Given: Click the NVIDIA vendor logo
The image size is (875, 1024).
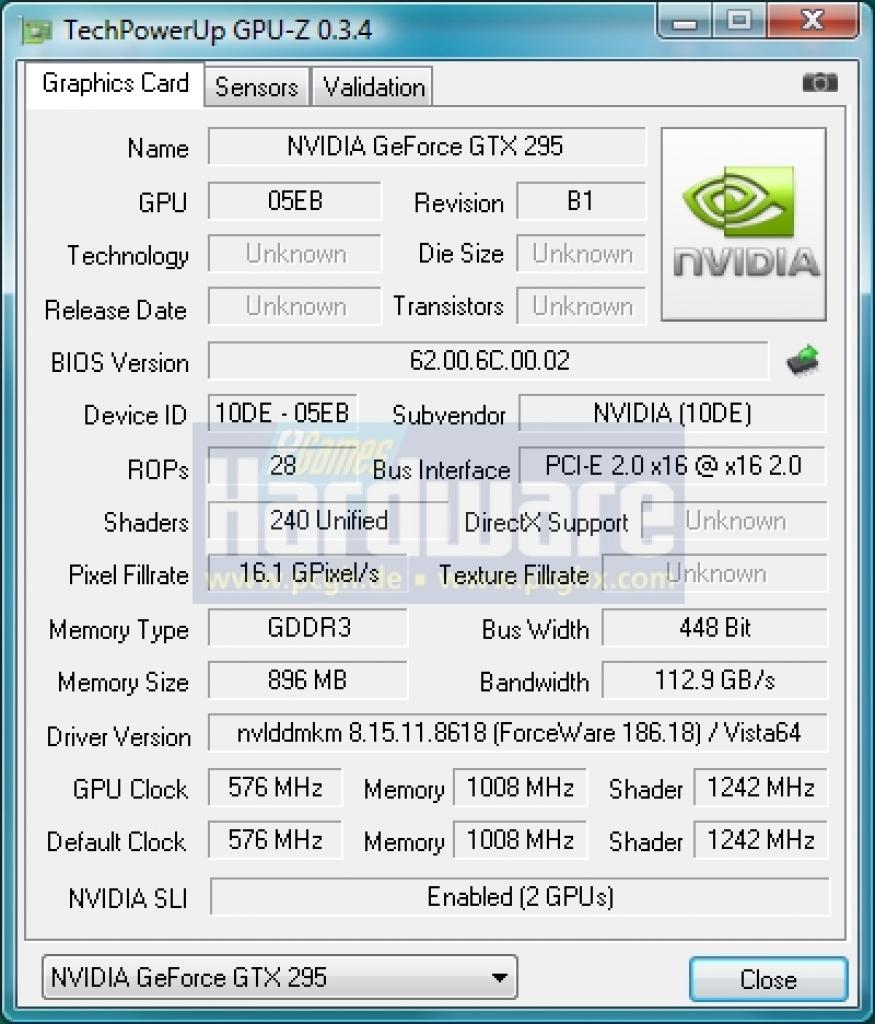Looking at the screenshot, I should coord(744,224).
